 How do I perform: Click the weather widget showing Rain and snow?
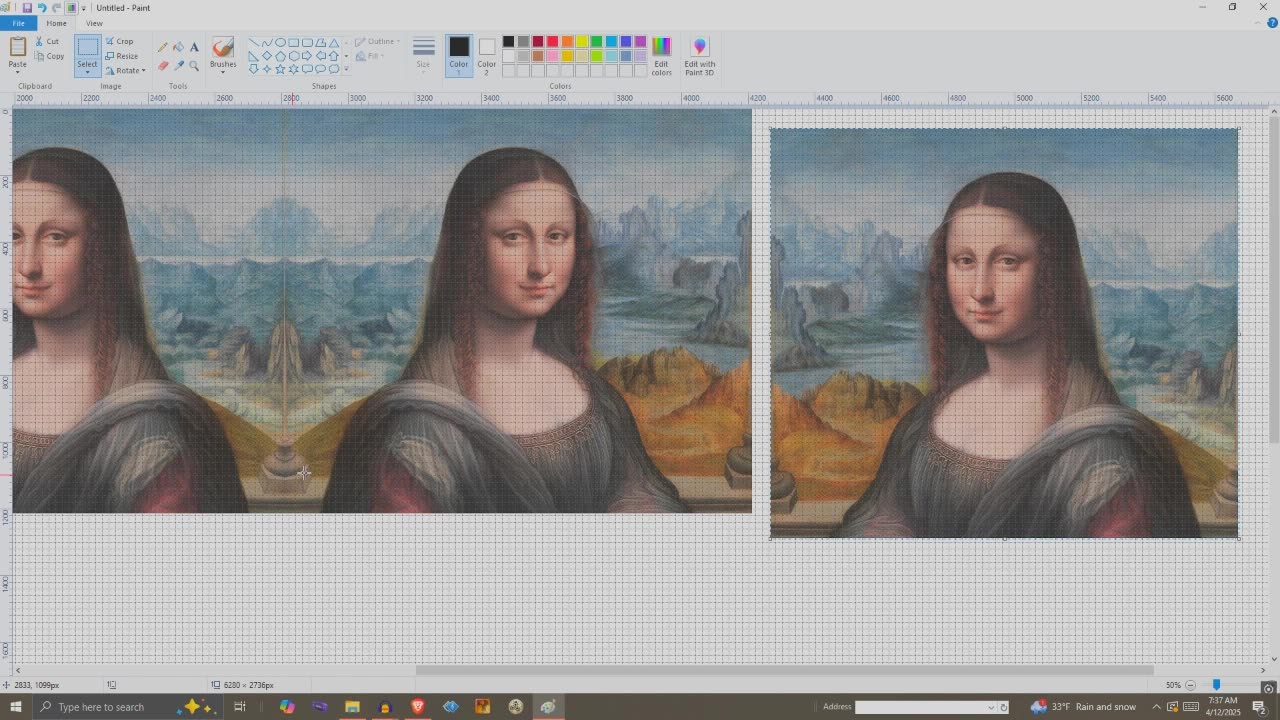point(1083,707)
